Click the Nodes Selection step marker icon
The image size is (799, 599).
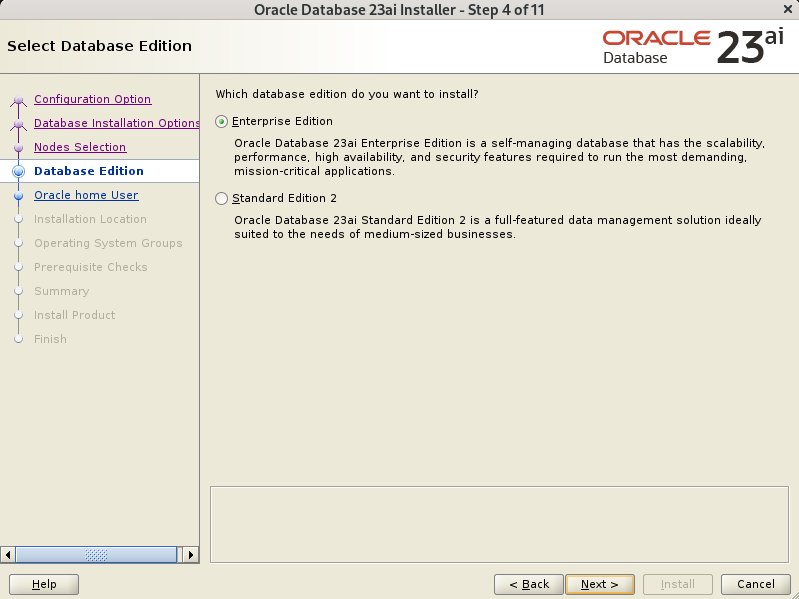18,147
